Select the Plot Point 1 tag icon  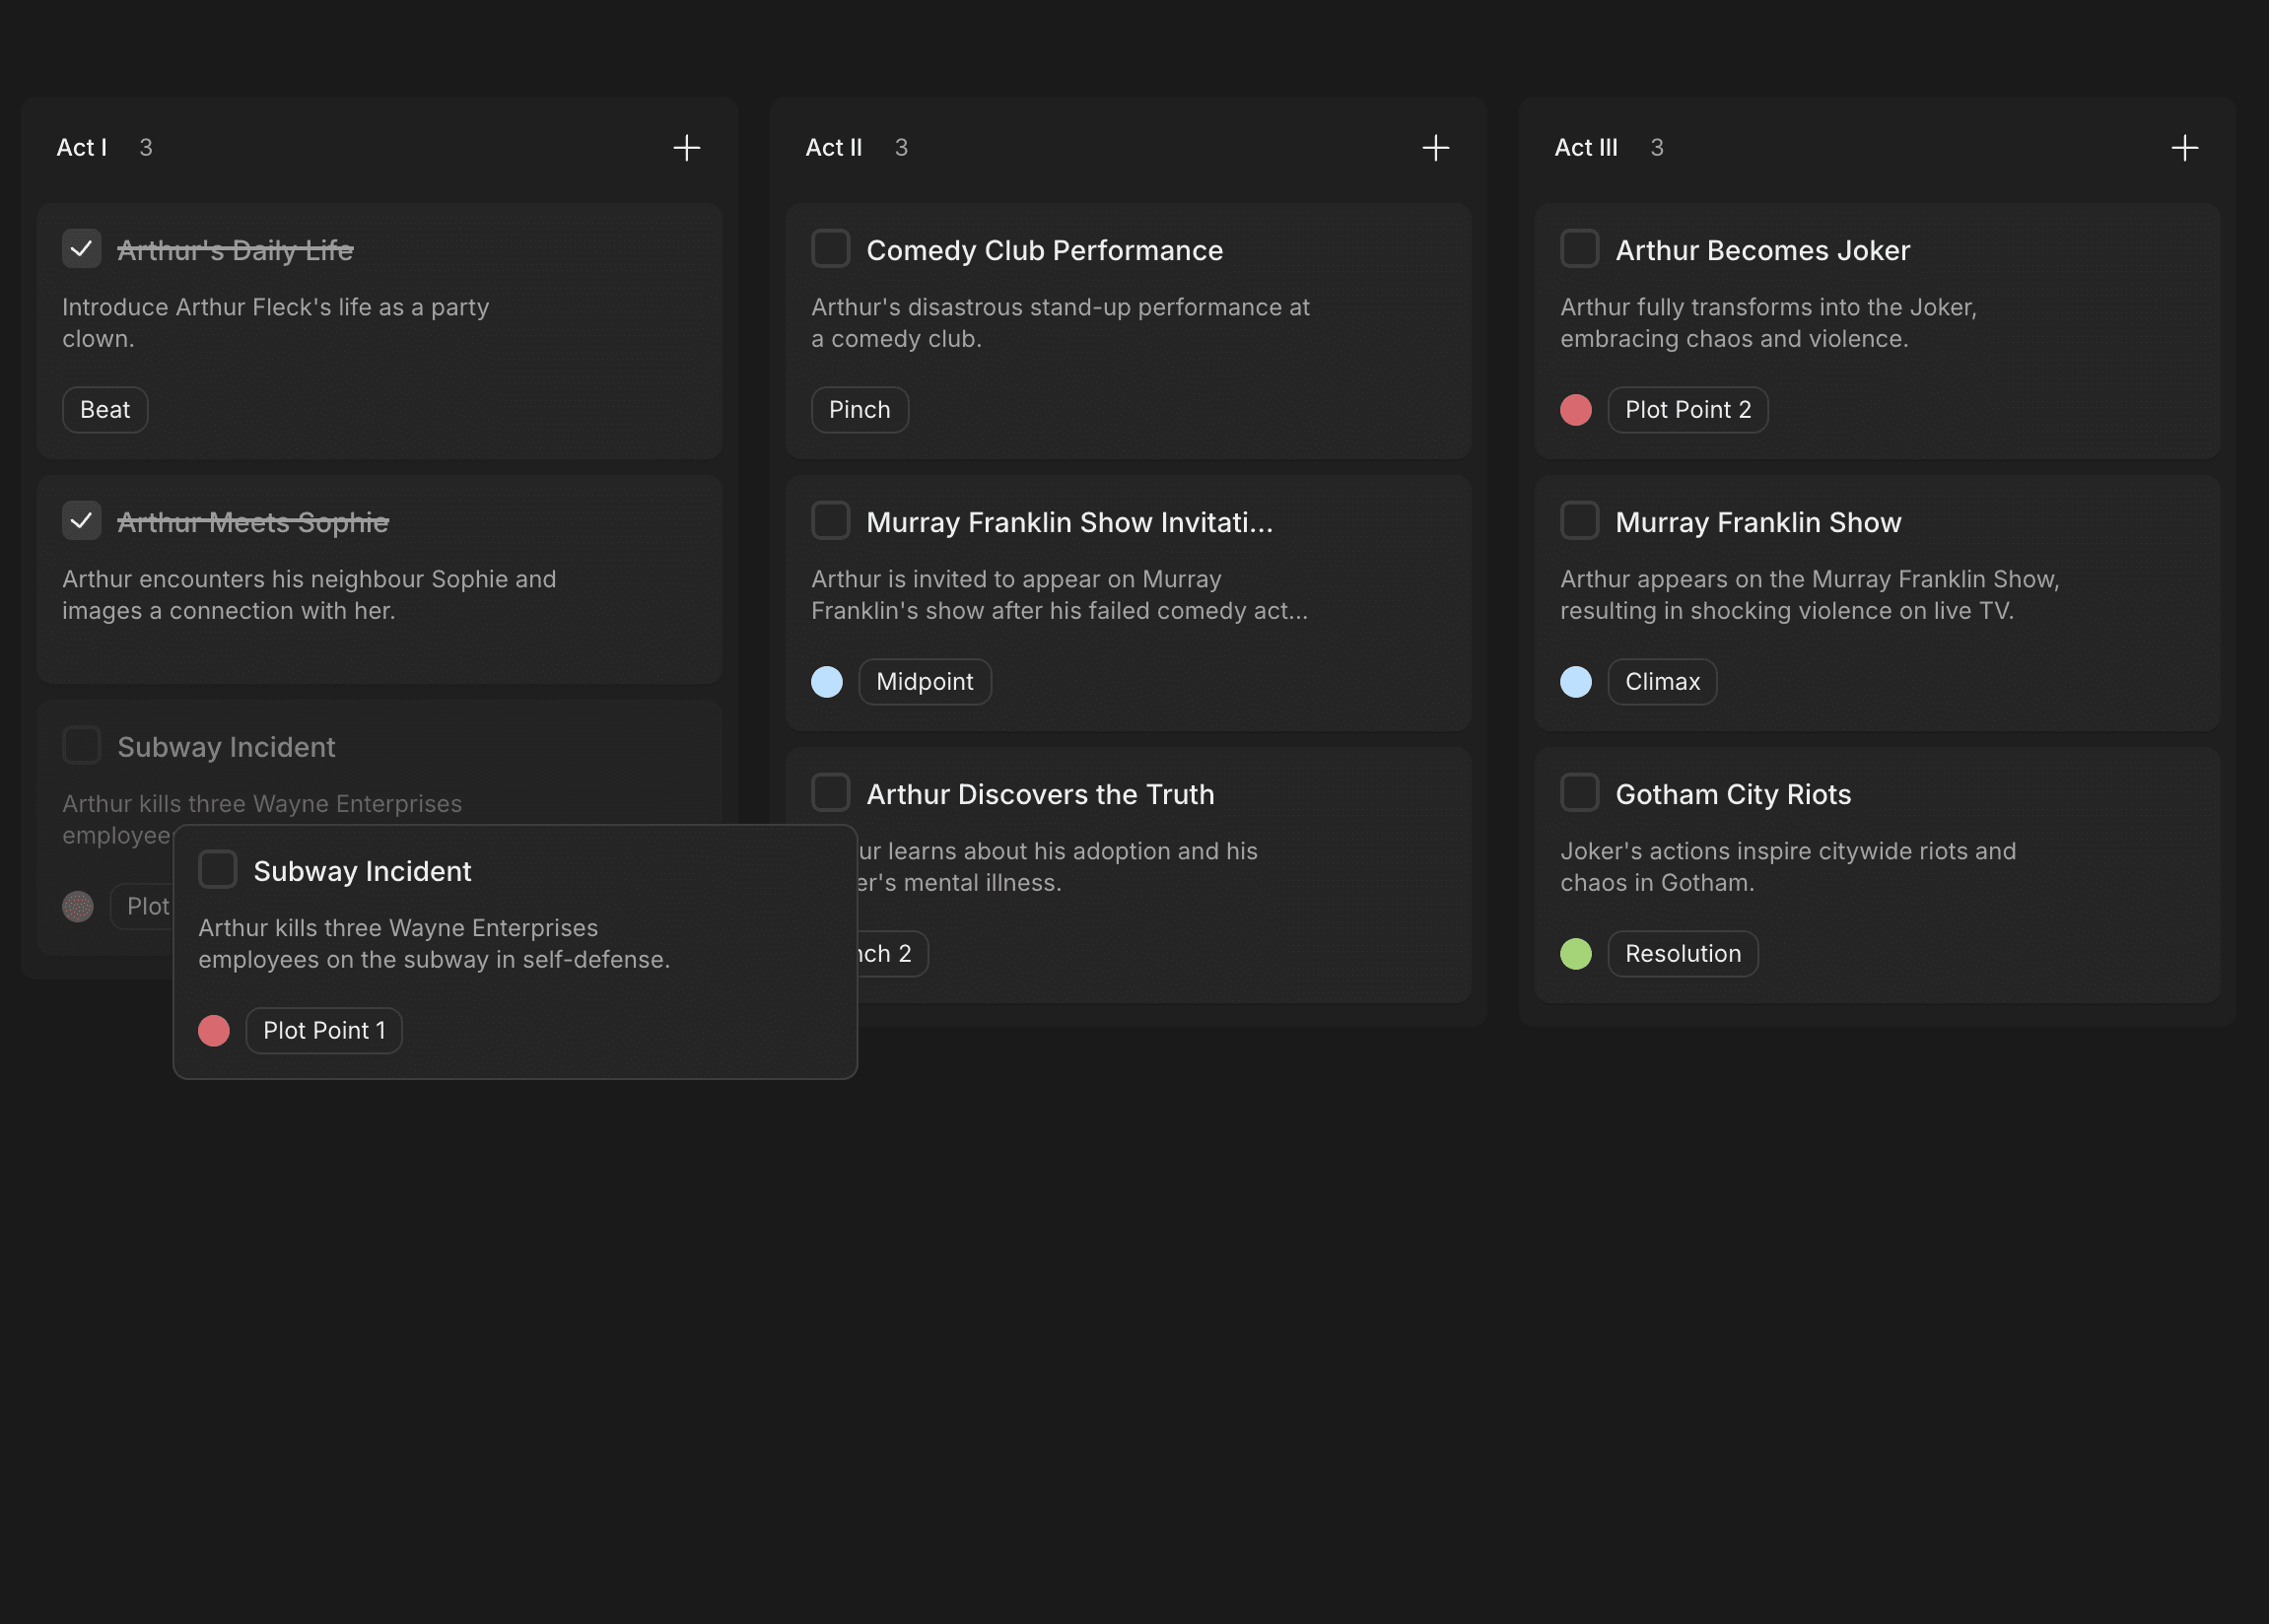(213, 1028)
